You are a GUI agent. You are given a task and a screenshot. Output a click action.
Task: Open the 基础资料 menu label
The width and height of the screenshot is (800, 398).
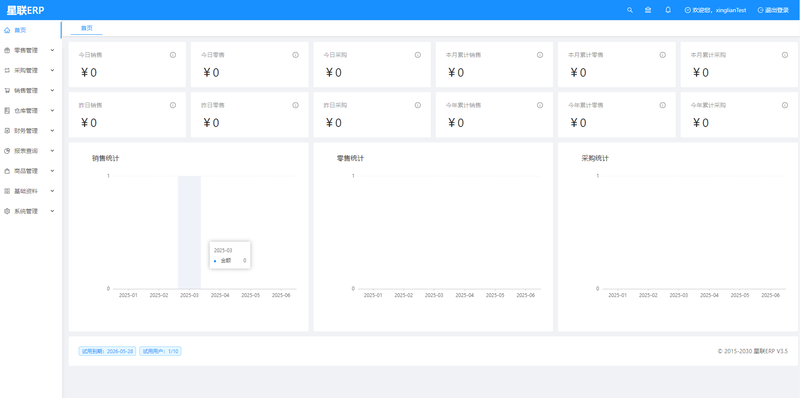click(x=26, y=191)
